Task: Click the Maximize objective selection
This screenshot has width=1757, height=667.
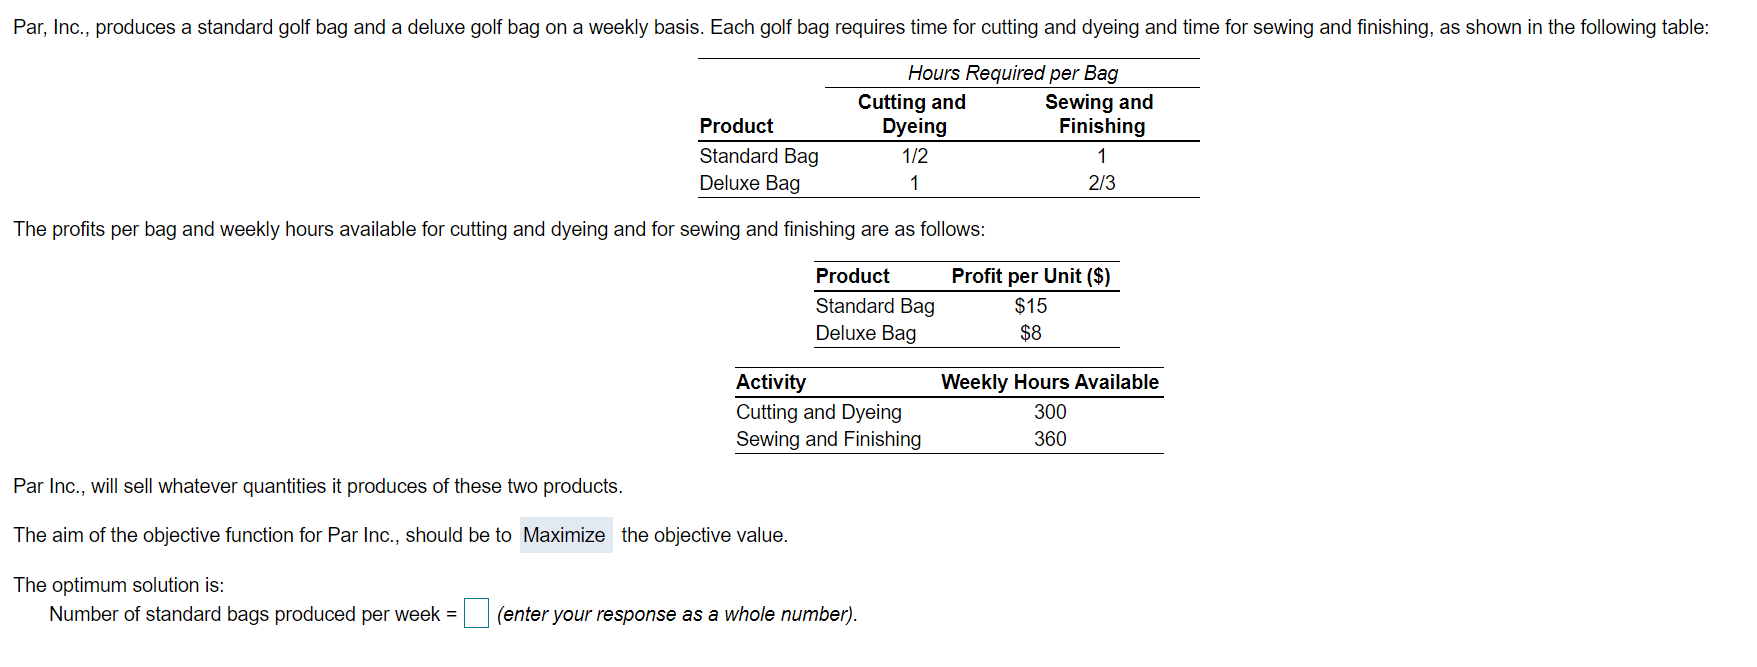Action: 564,535
